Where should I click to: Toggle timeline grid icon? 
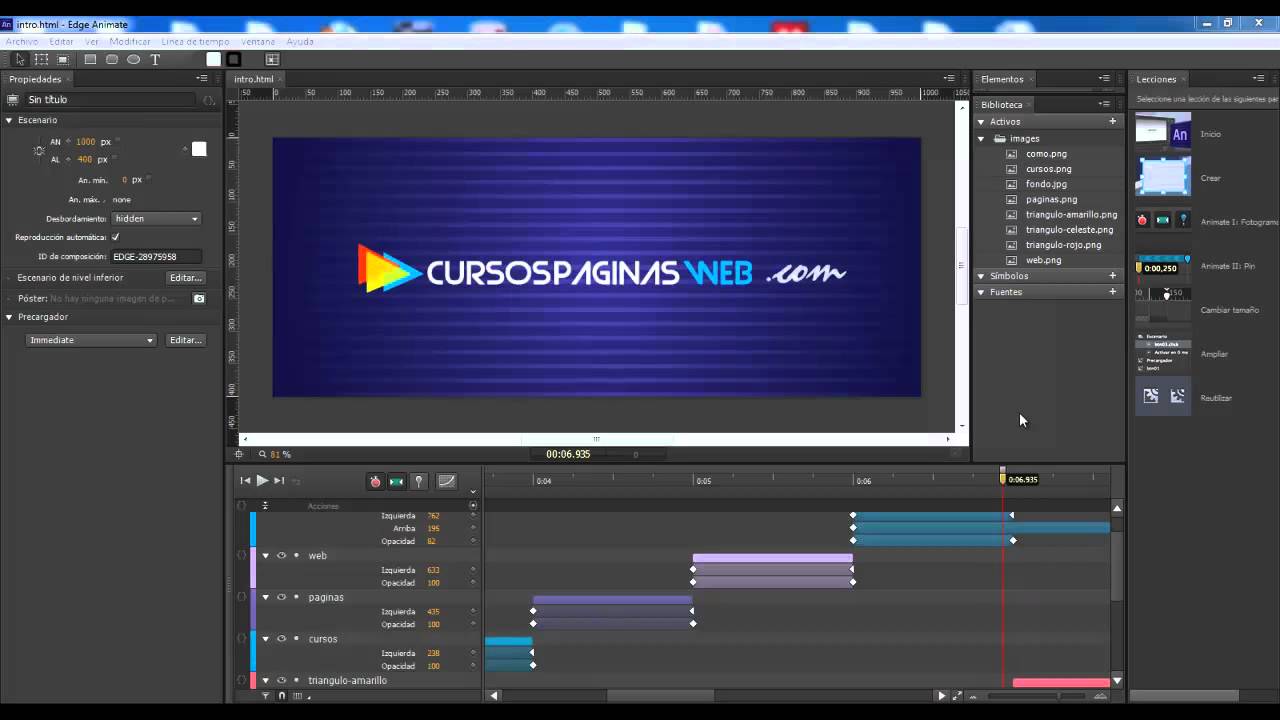[x=298, y=695]
